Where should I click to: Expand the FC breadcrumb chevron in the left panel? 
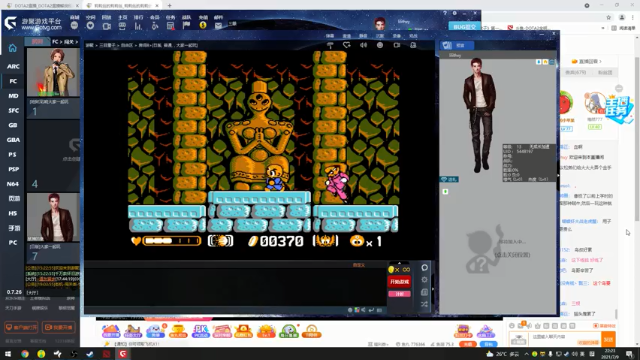(60, 42)
